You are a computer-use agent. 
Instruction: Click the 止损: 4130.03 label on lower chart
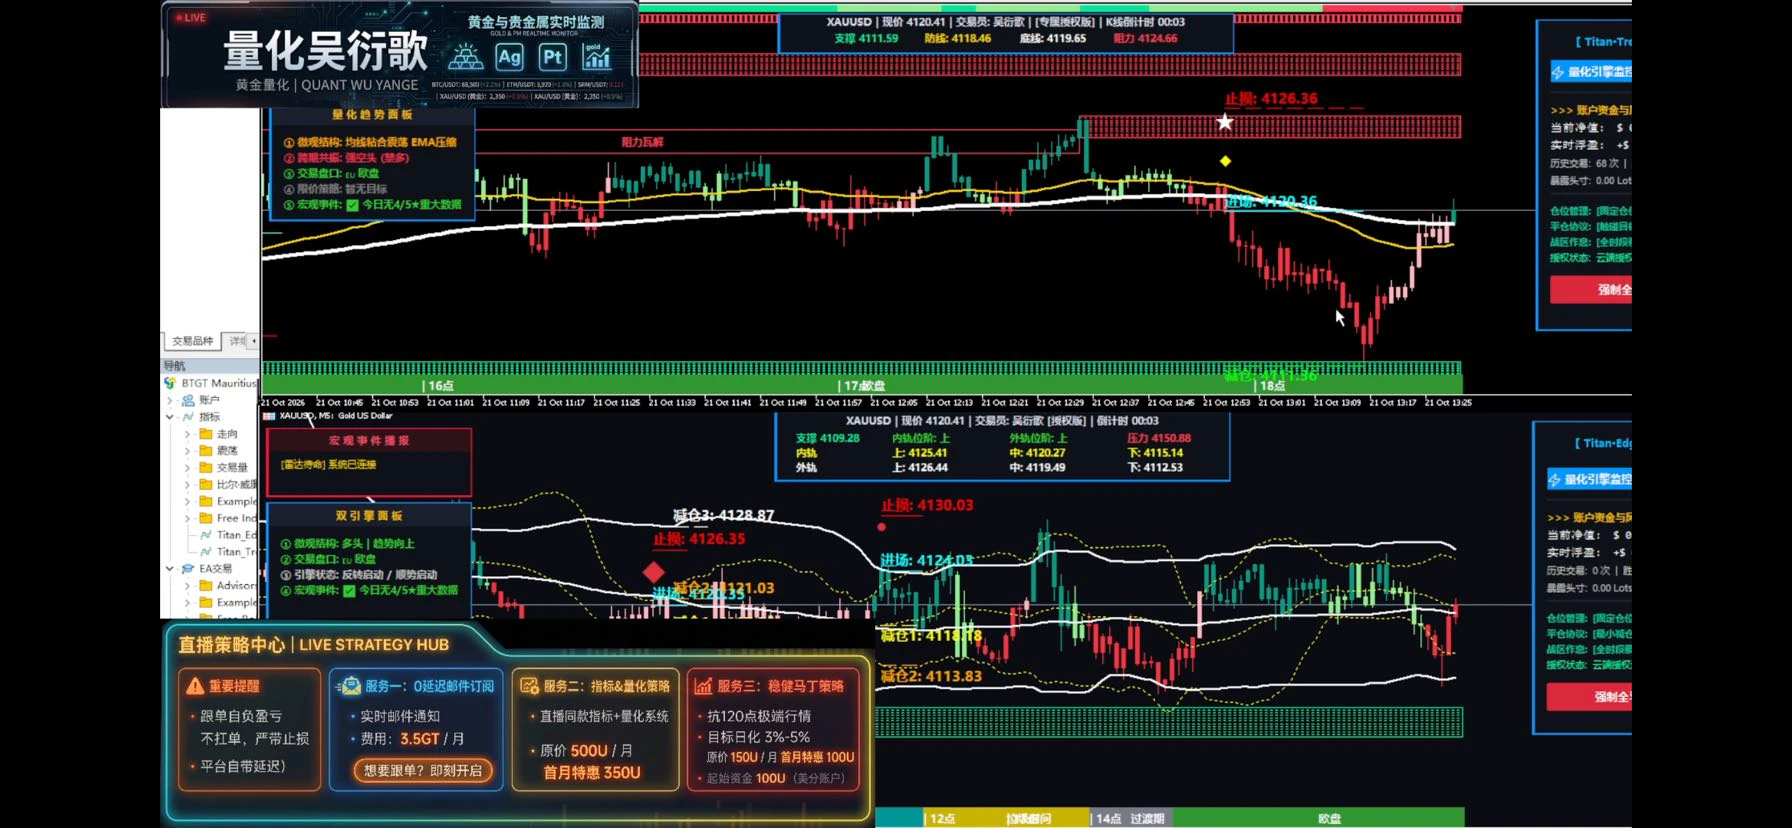(x=926, y=505)
